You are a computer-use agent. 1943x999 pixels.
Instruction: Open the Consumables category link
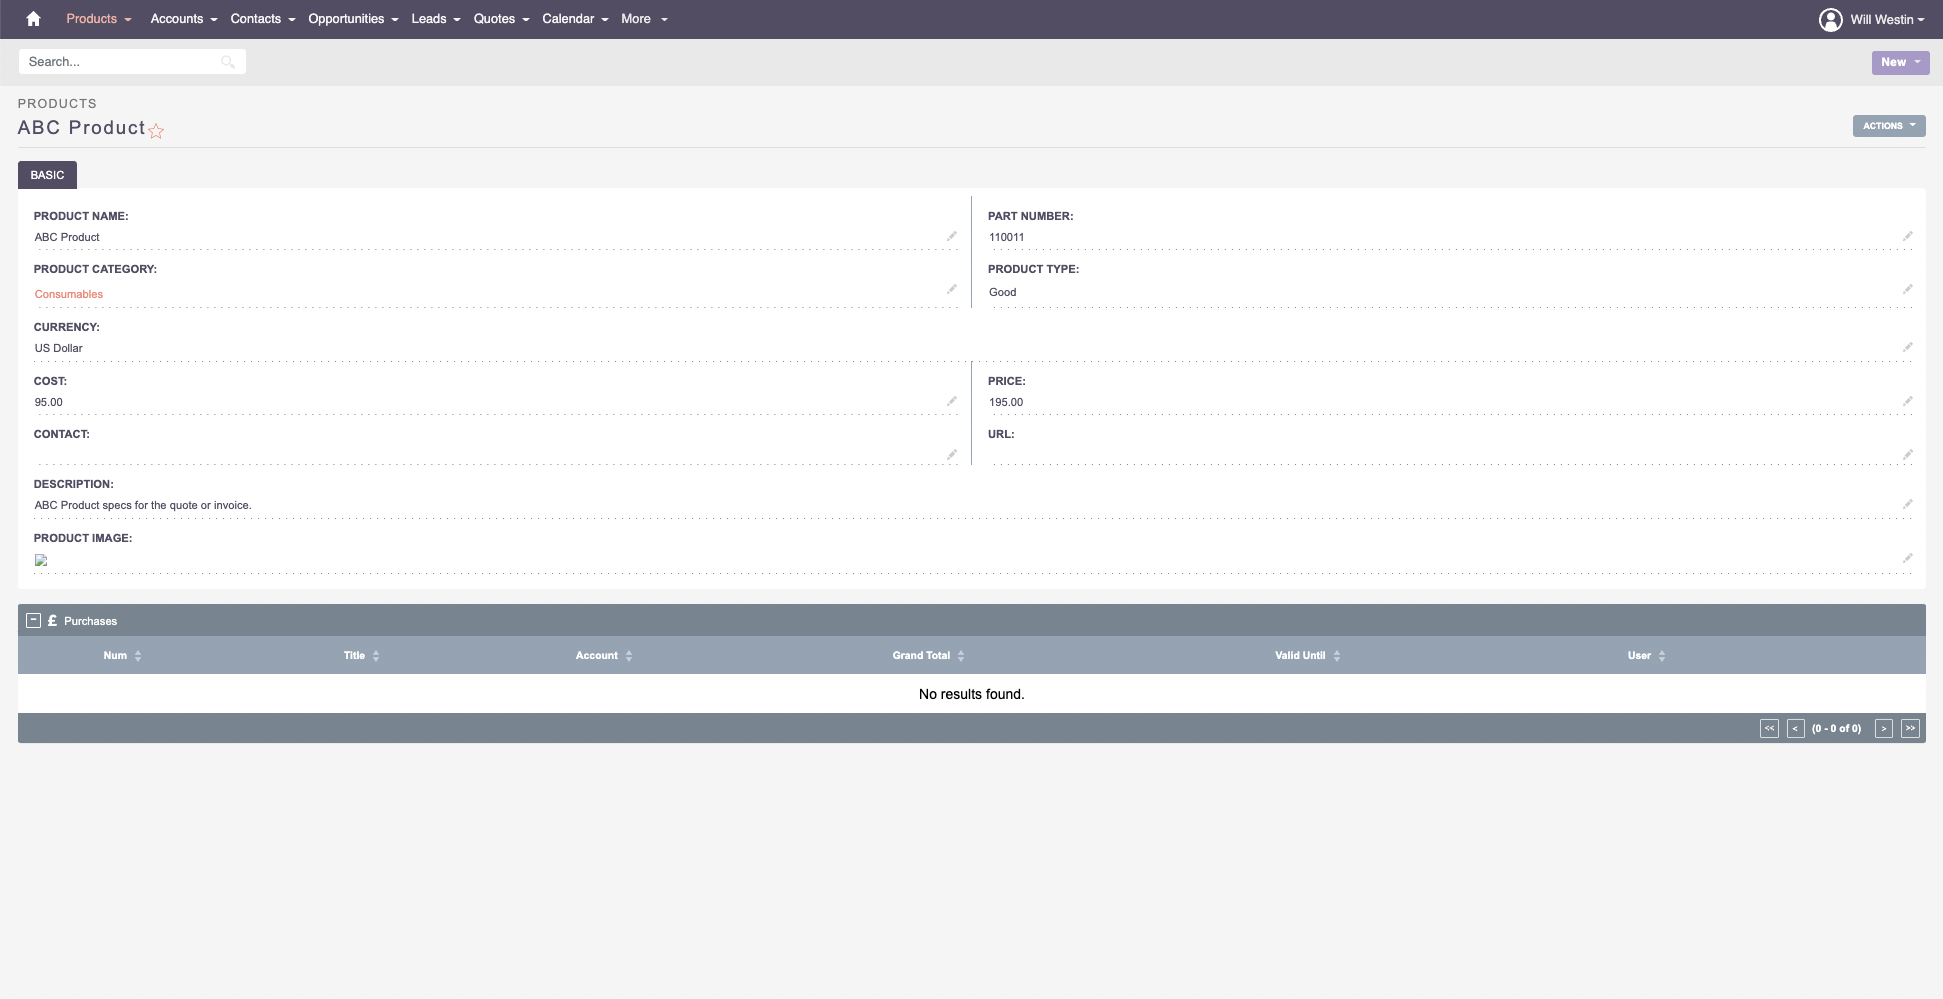pyautogui.click(x=69, y=294)
